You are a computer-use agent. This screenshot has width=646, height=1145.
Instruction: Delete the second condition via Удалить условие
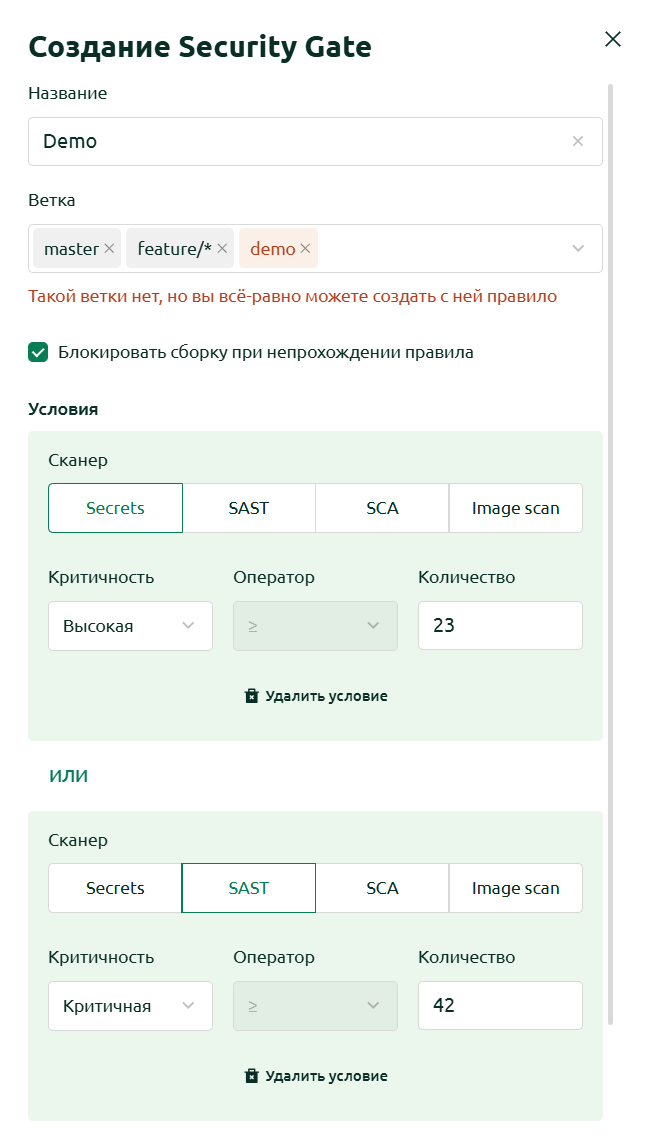(315, 1076)
